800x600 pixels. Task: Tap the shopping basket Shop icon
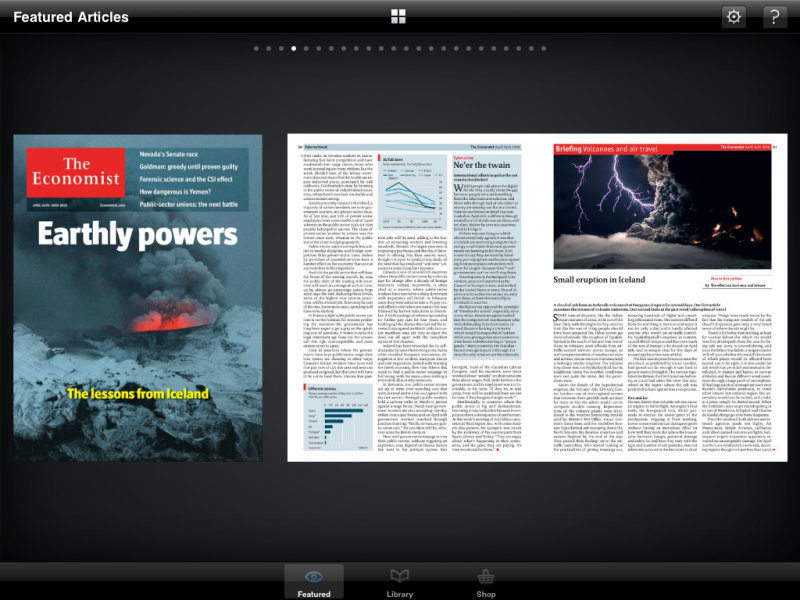tap(486, 576)
